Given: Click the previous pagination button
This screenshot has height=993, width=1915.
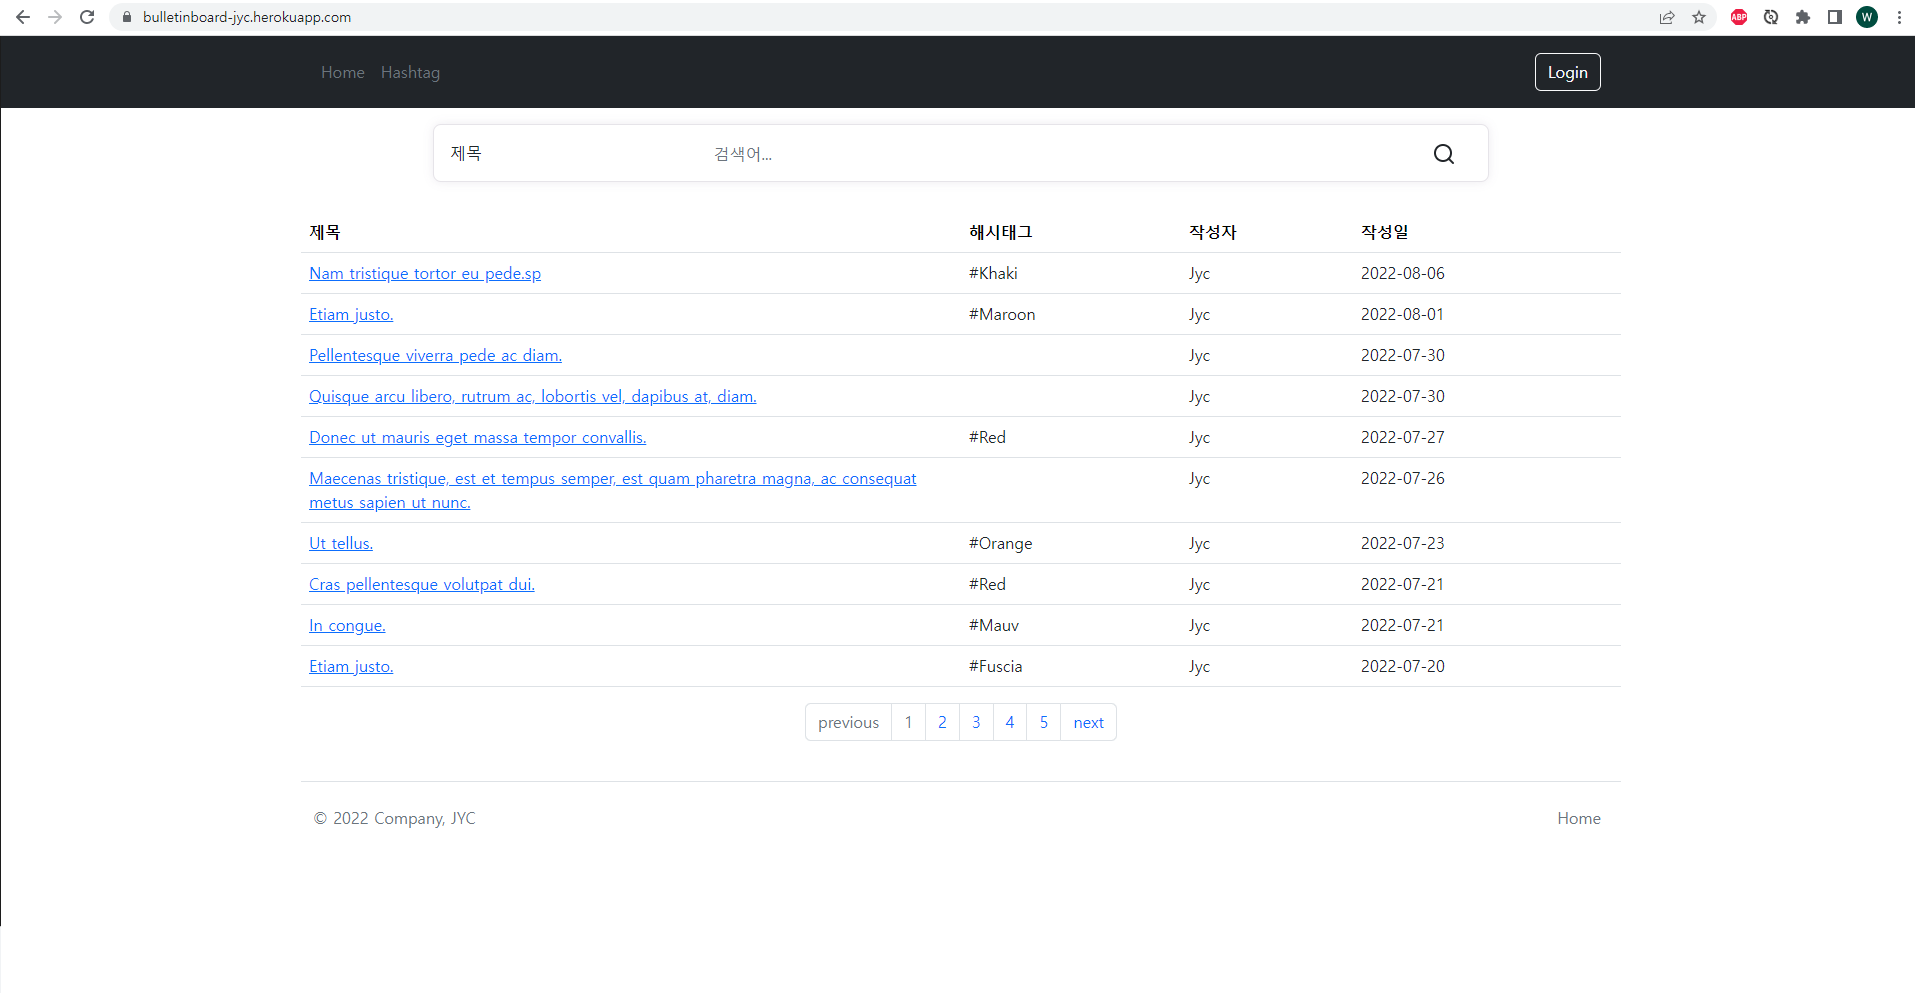Looking at the screenshot, I should [x=848, y=722].
